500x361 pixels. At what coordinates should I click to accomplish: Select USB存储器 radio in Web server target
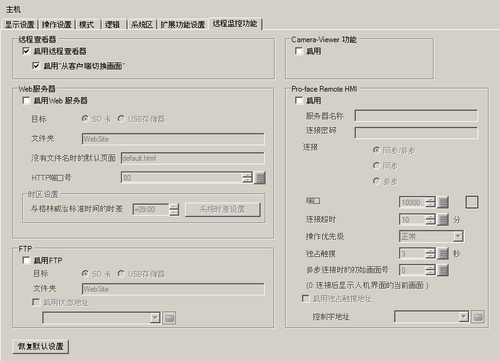[x=121, y=119]
